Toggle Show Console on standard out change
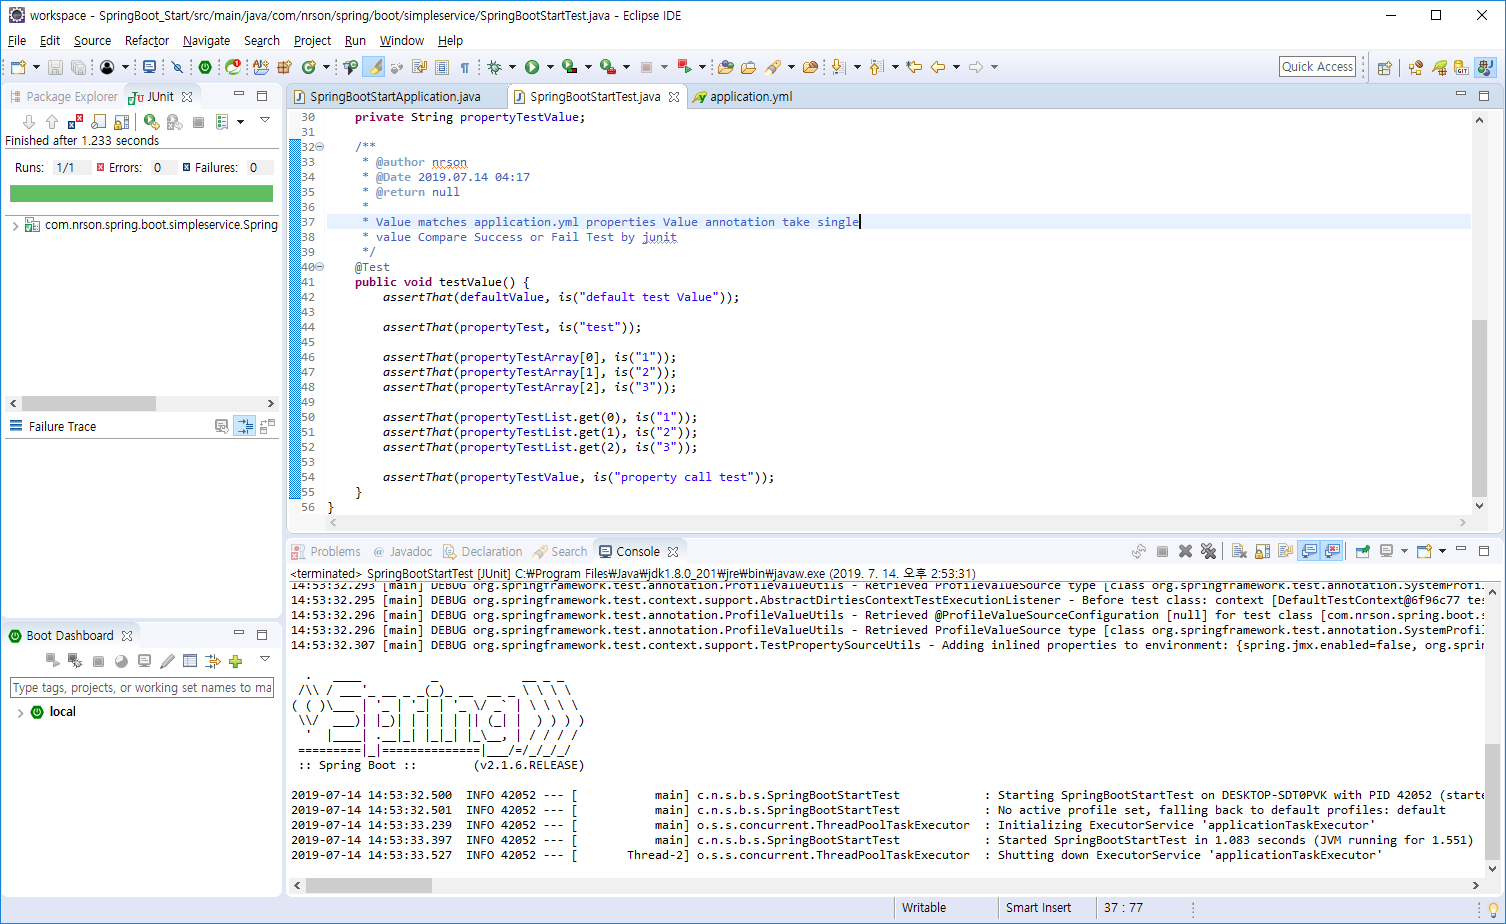 [x=1308, y=551]
